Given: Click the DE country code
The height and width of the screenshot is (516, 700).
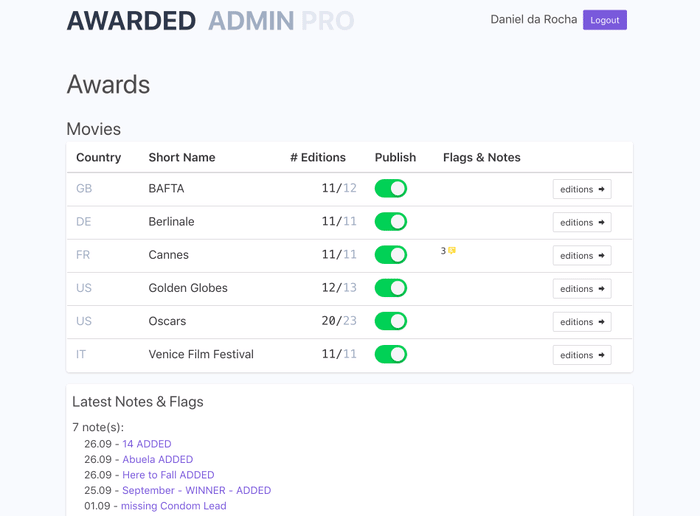Looking at the screenshot, I should click(83, 221).
